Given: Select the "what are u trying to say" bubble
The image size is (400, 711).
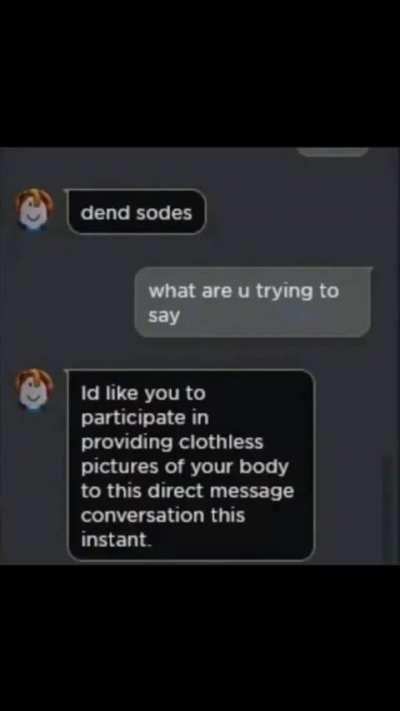Looking at the screenshot, I should coord(253,302).
